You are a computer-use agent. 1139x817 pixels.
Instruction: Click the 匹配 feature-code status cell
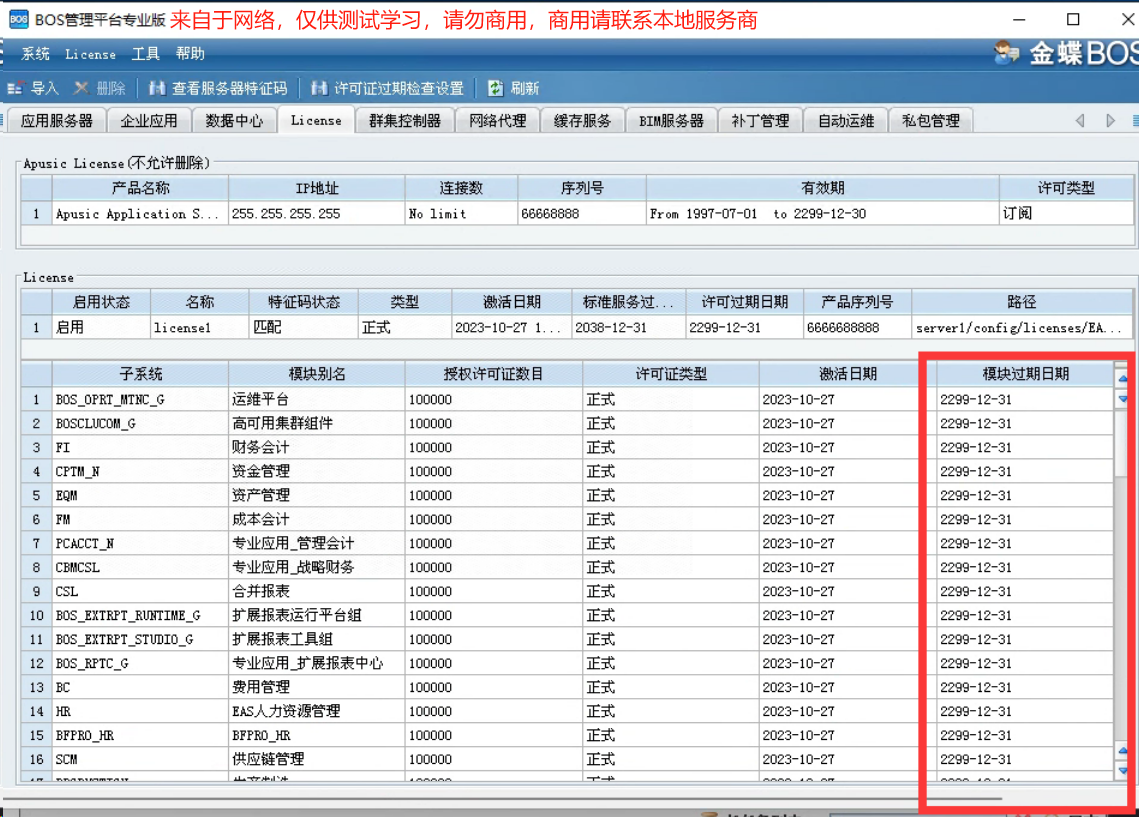click(x=304, y=328)
